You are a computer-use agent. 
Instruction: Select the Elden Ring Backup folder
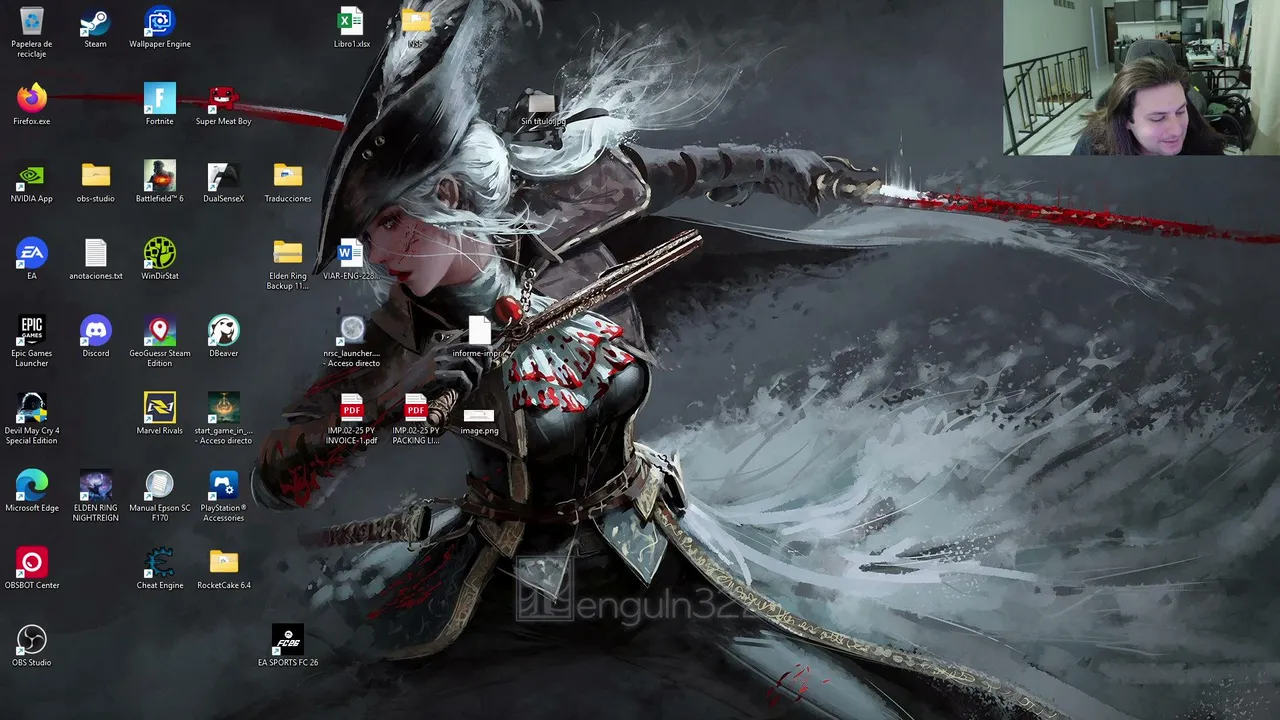tap(287, 252)
